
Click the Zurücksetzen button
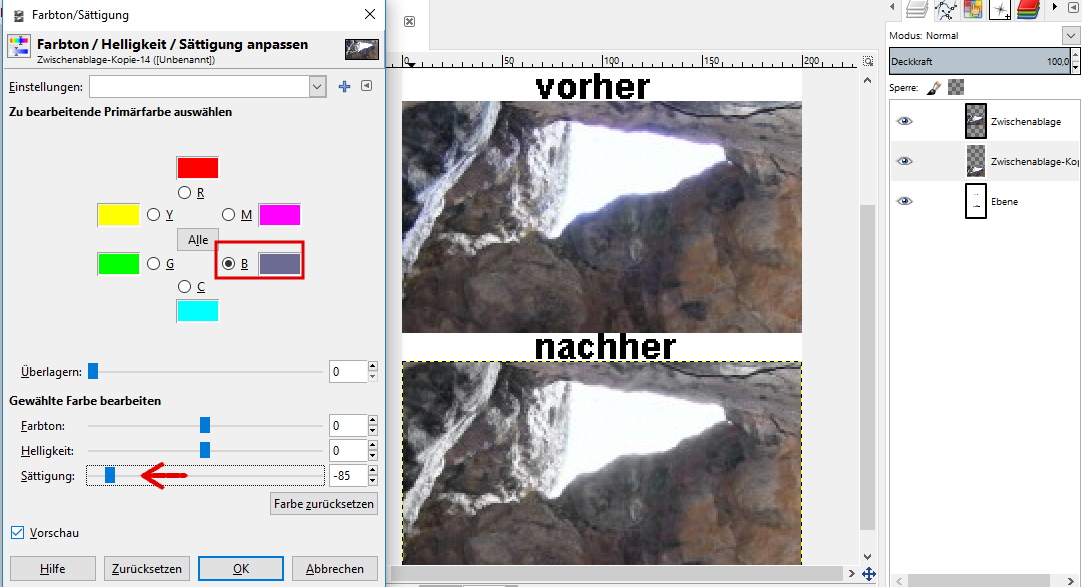pyautogui.click(x=146, y=568)
